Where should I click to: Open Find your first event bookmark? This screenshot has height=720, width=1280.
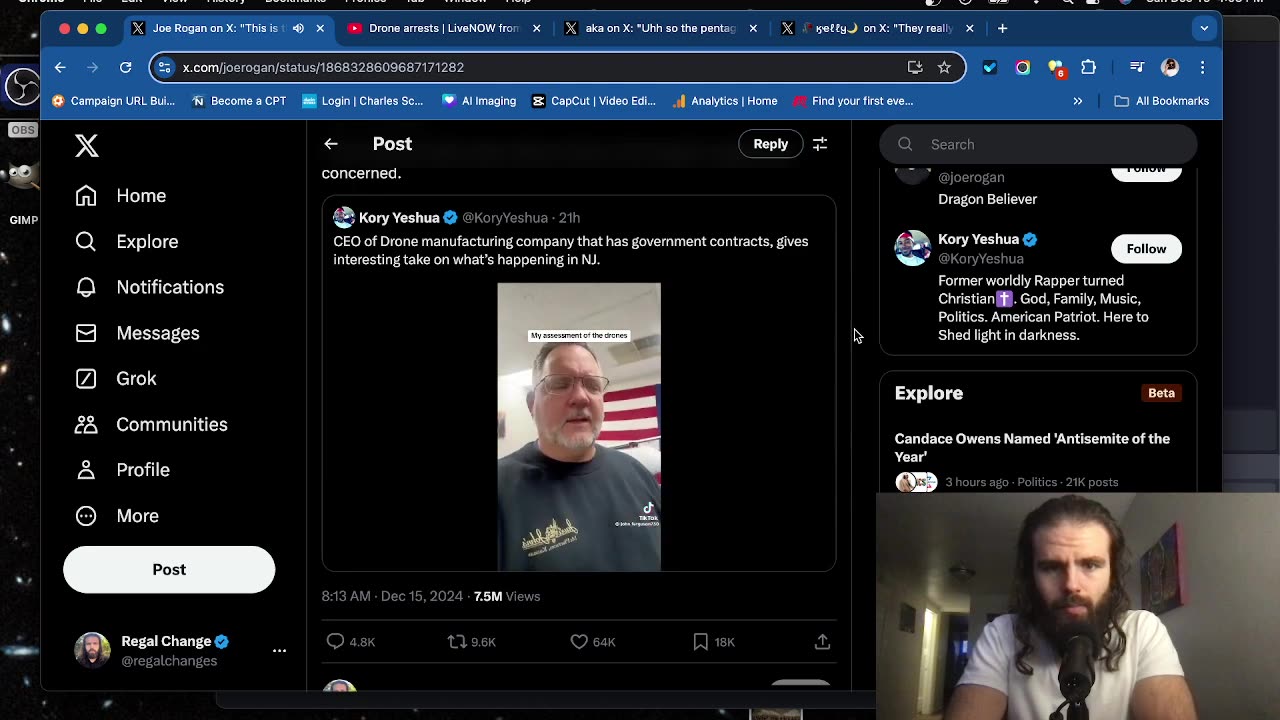pos(853,101)
